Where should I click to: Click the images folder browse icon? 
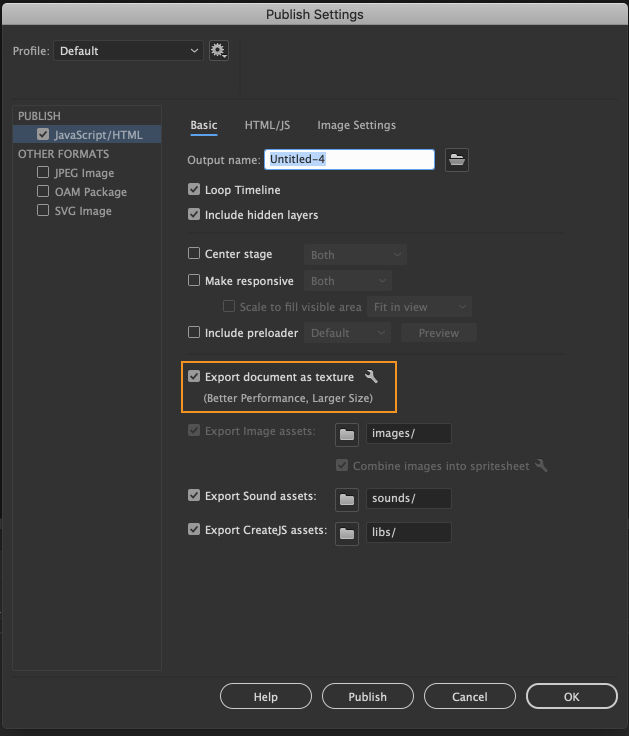tap(347, 434)
